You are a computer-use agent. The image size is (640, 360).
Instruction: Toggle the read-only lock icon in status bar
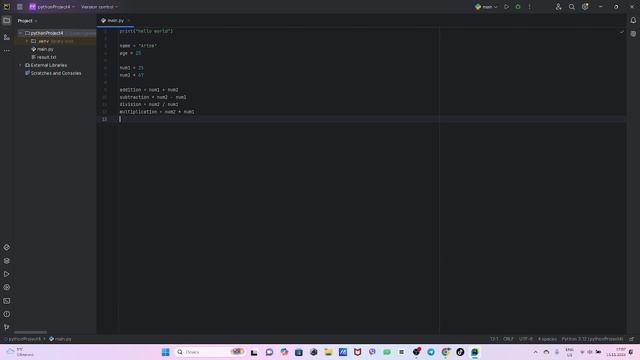631,339
